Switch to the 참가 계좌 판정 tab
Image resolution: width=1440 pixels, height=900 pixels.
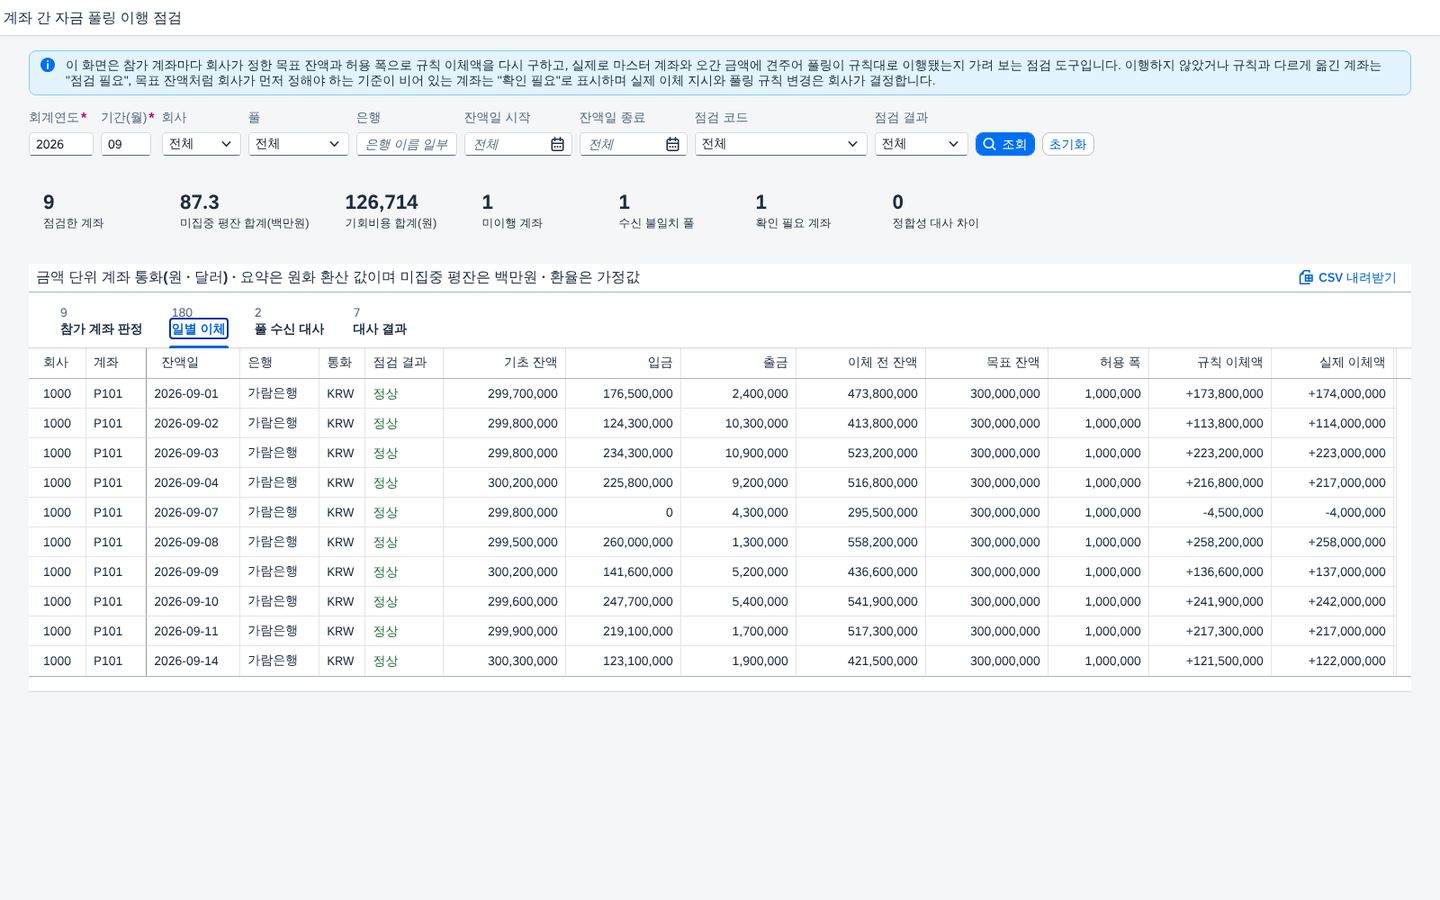(x=101, y=329)
